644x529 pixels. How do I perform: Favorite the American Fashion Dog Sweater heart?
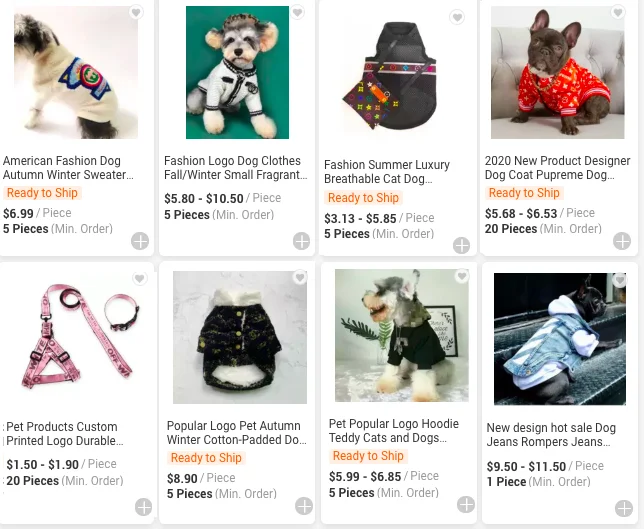tap(136, 13)
